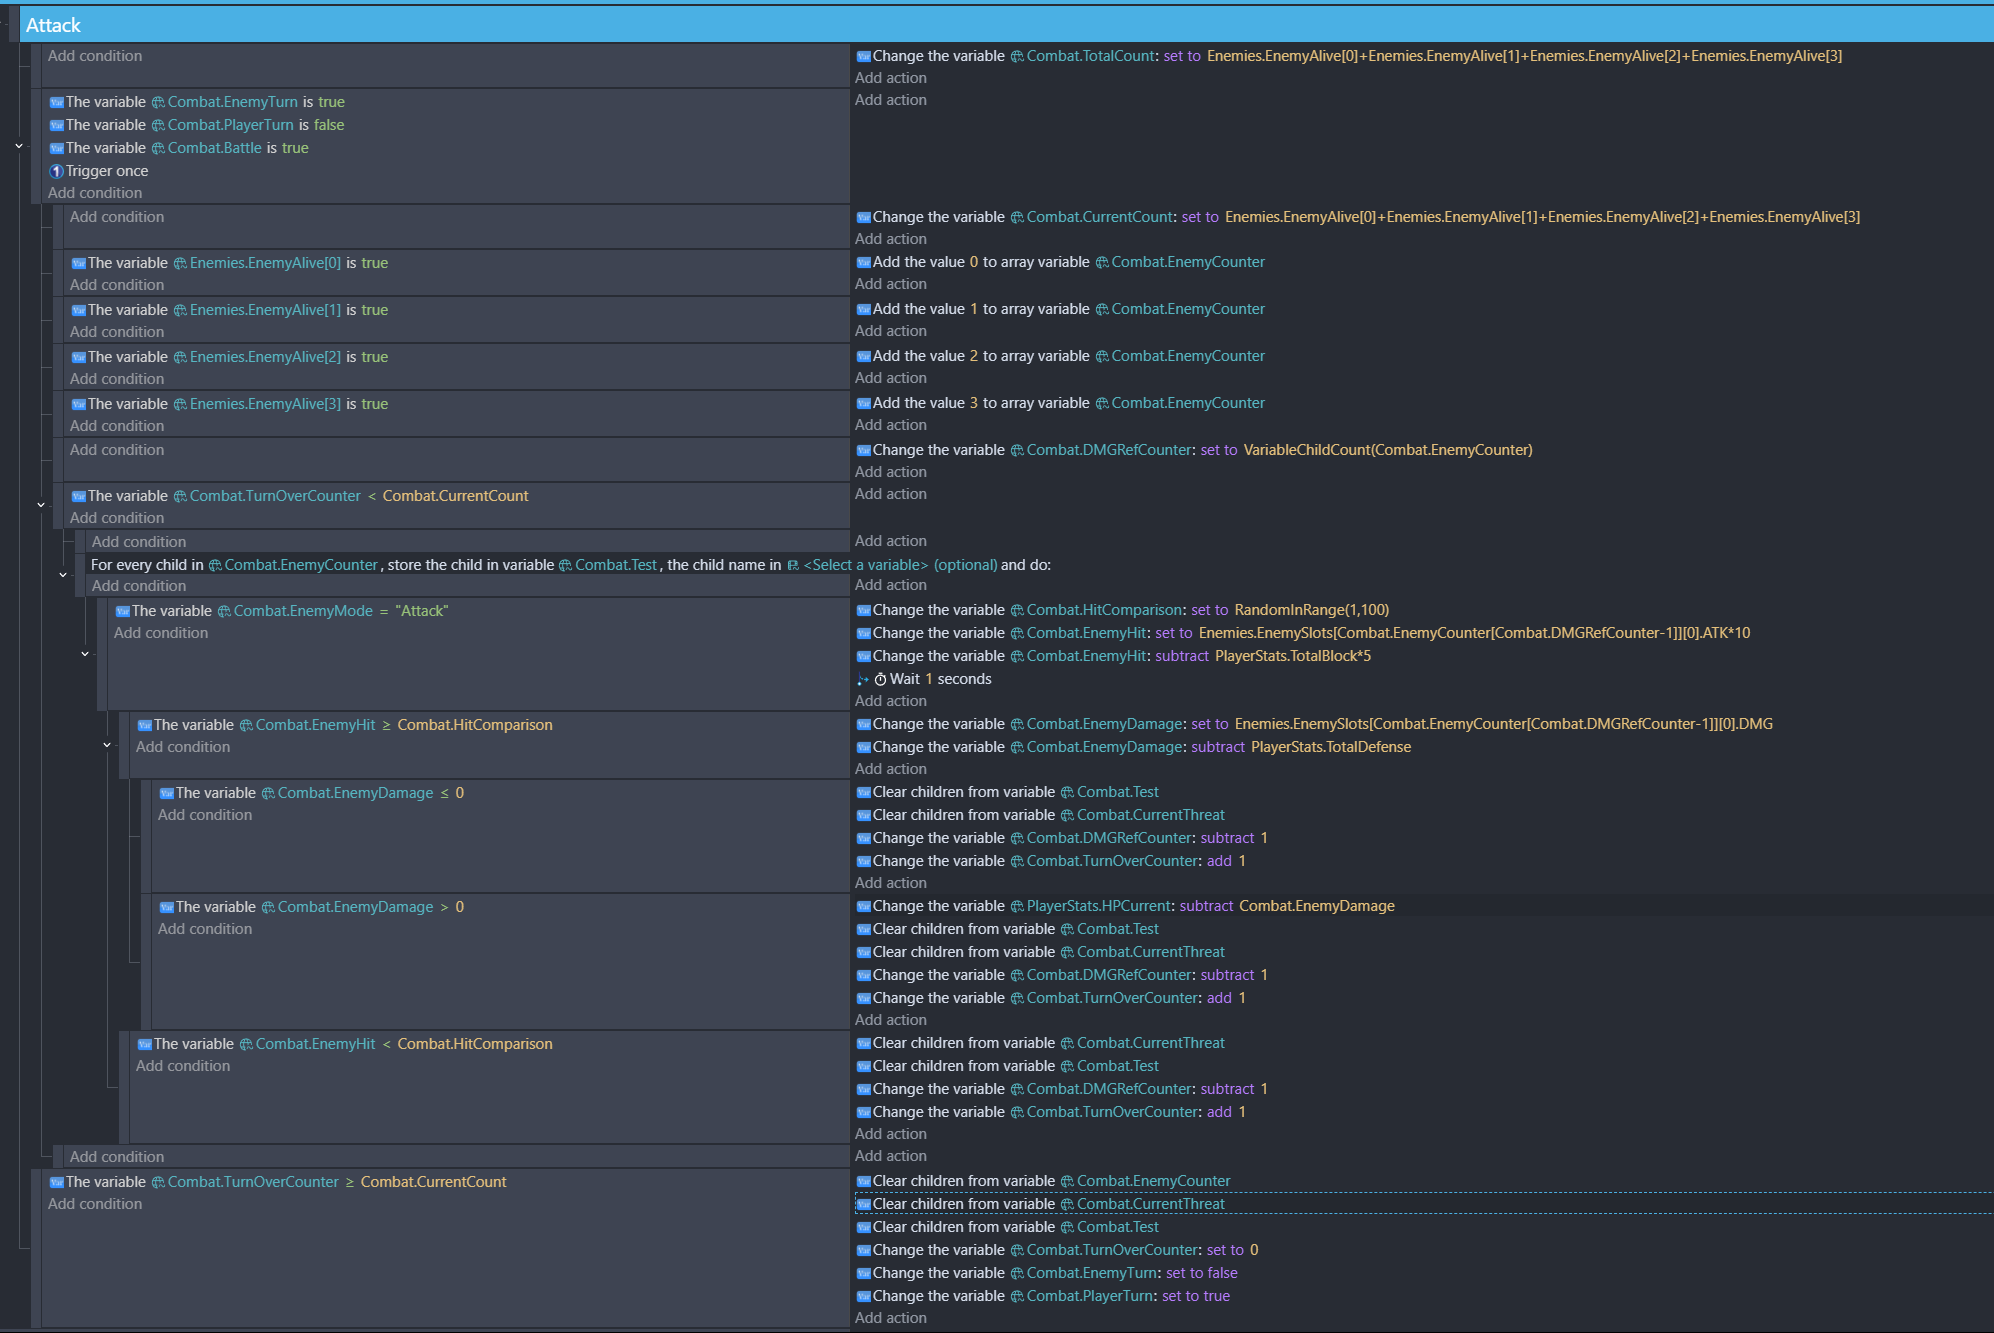1994x1333 pixels.
Task: Click icon of Add value 0 to EnemyCounter action
Action: 864,262
